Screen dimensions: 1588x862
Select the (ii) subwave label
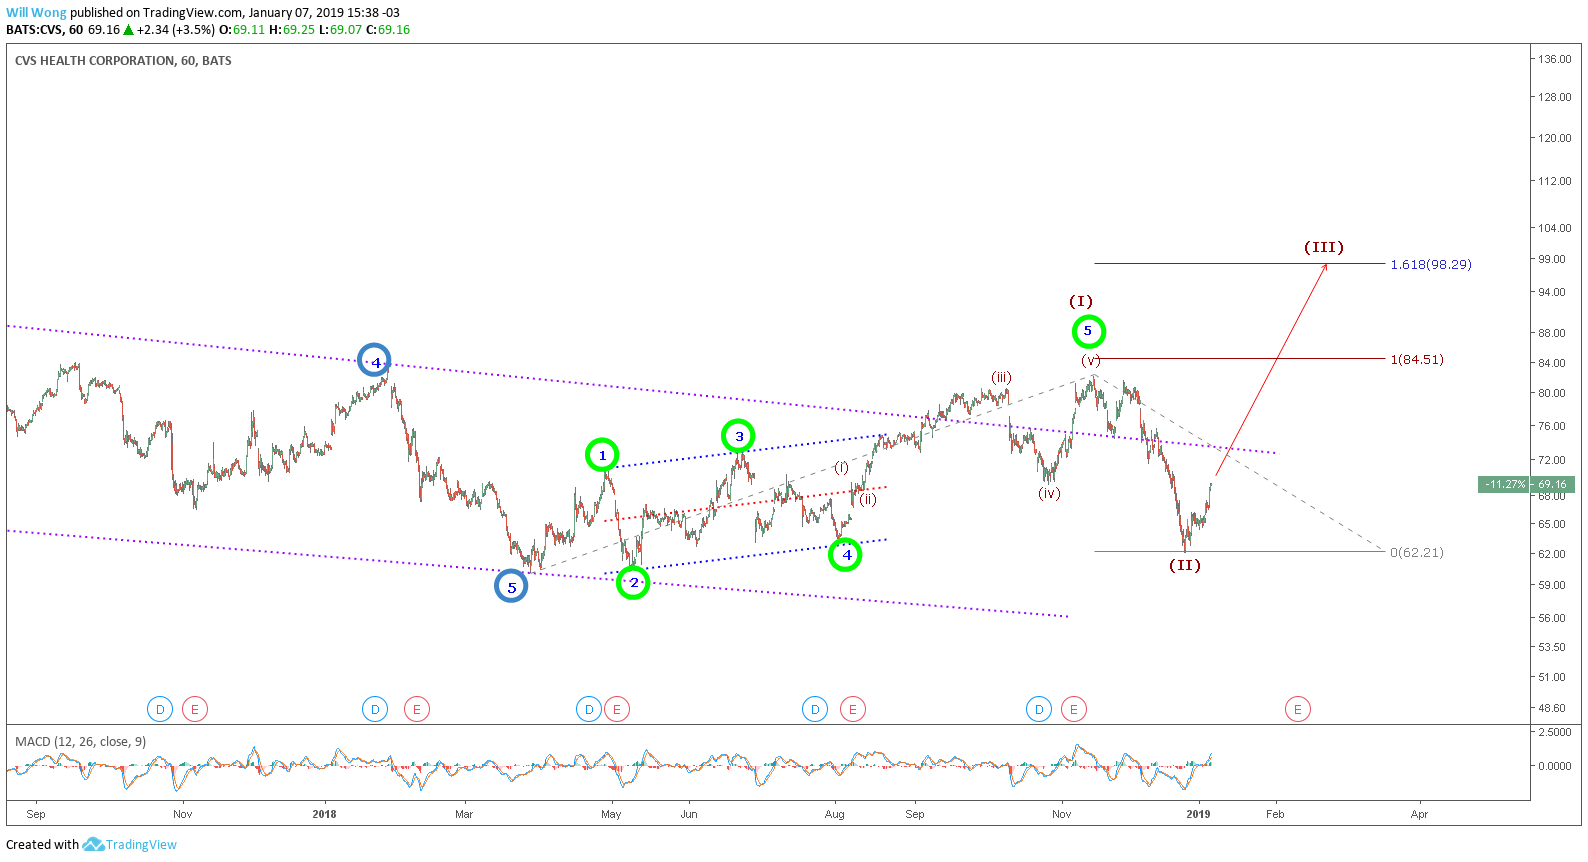868,499
